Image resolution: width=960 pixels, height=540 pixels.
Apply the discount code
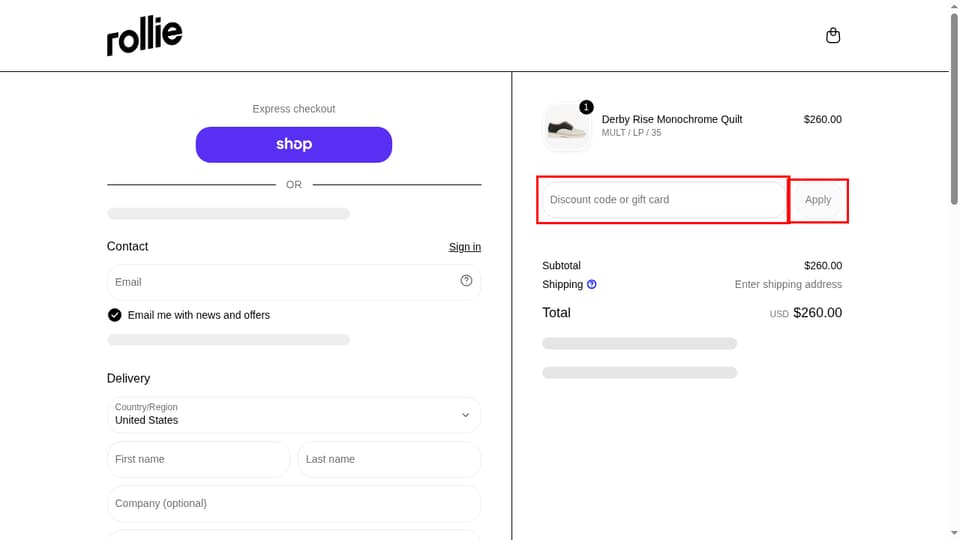tap(818, 200)
